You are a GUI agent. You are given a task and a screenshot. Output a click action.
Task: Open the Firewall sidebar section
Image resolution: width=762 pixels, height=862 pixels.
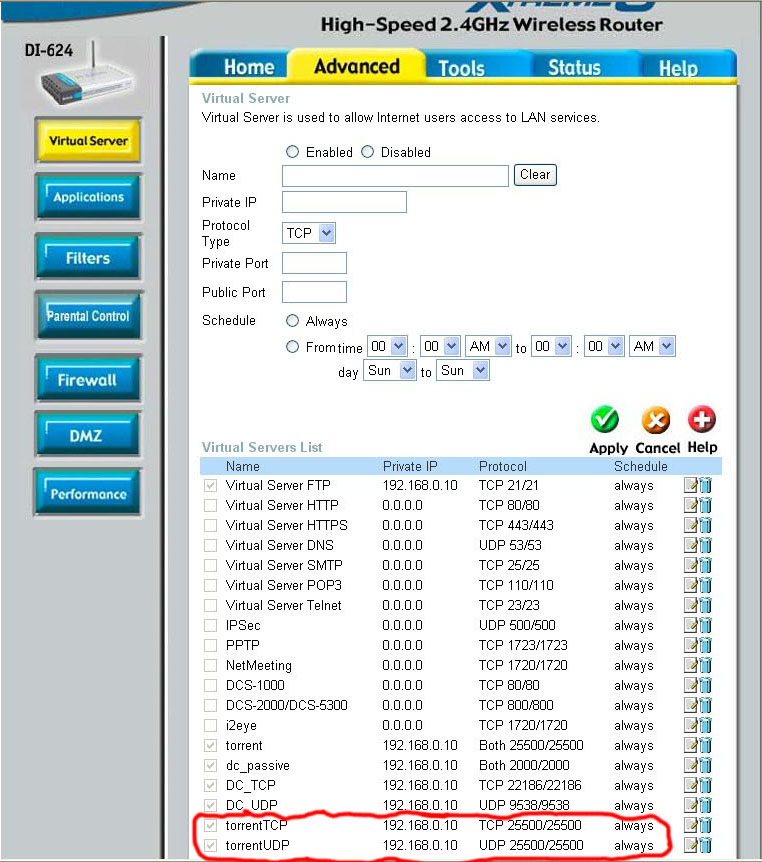(88, 379)
